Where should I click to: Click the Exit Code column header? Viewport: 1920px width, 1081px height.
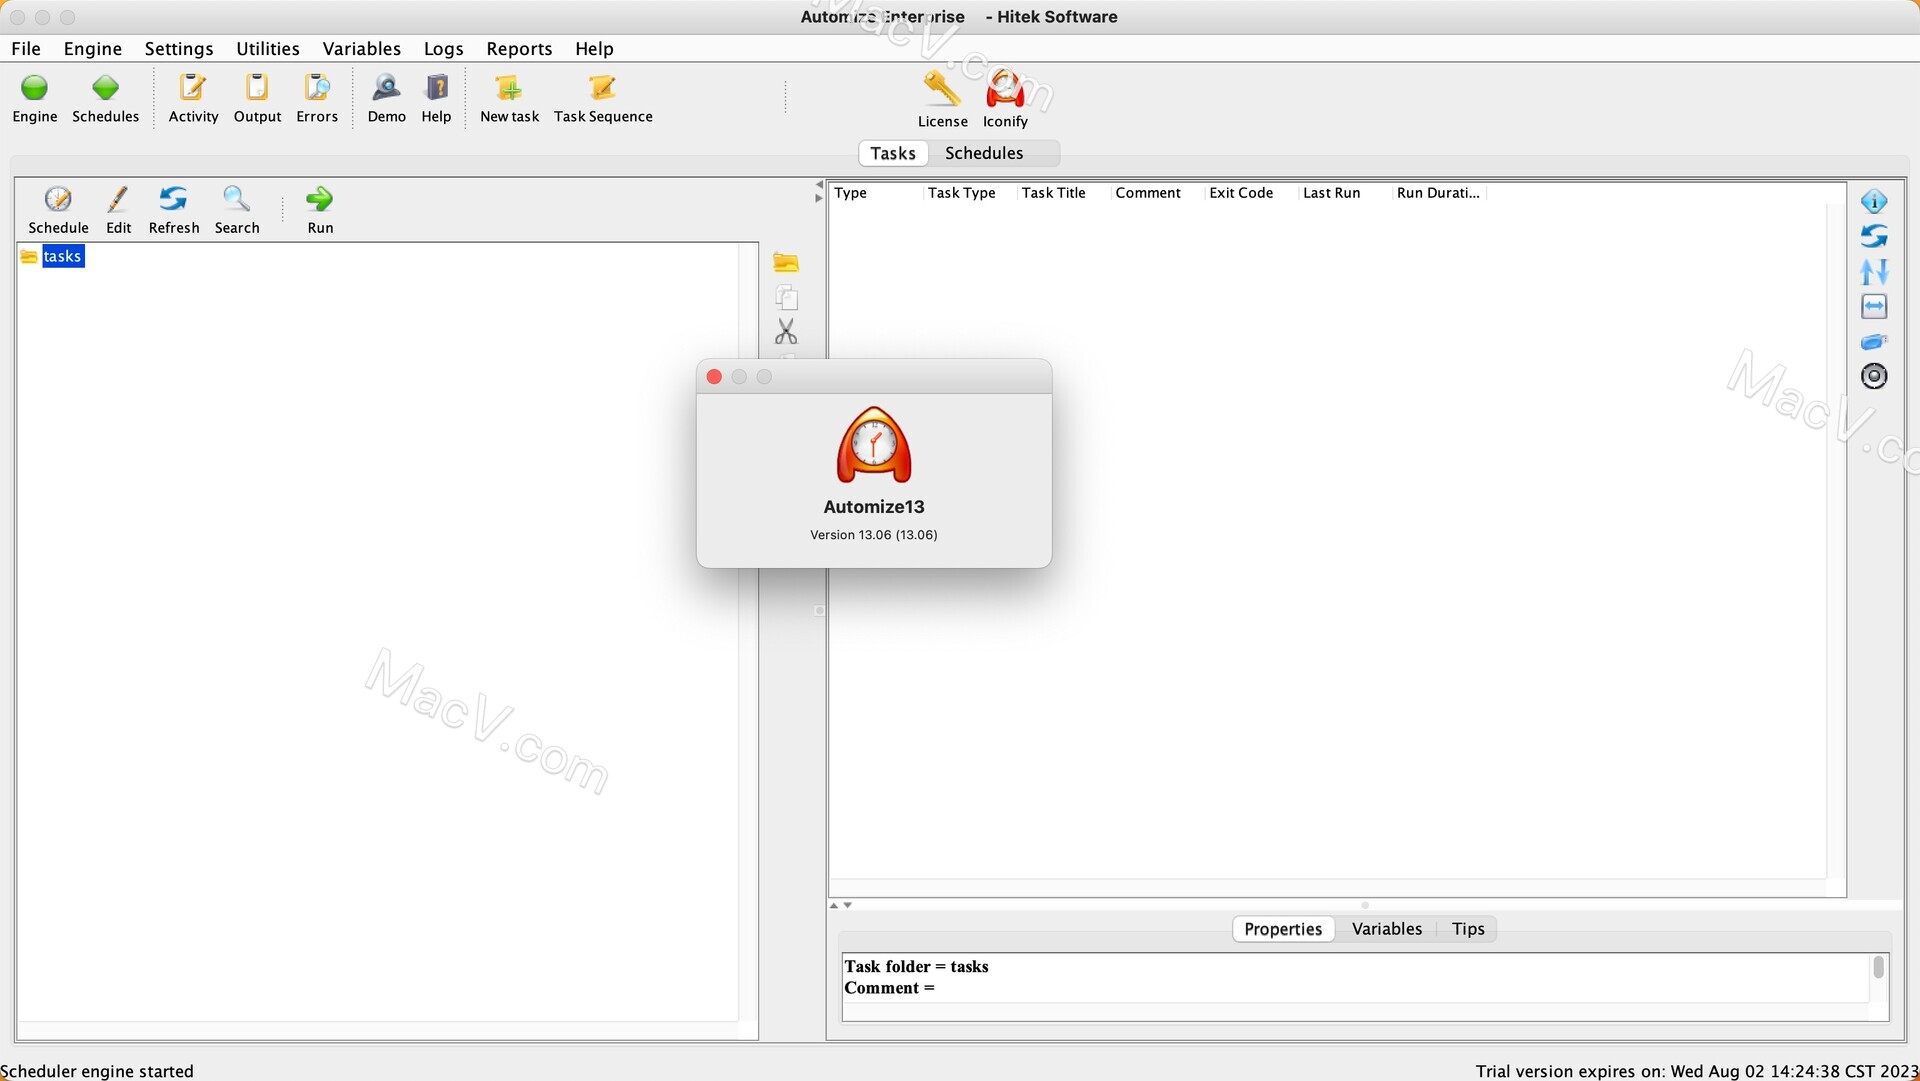coord(1253,193)
